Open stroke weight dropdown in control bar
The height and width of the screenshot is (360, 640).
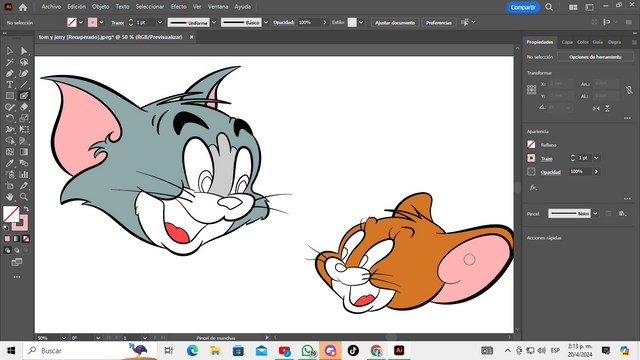(x=160, y=22)
